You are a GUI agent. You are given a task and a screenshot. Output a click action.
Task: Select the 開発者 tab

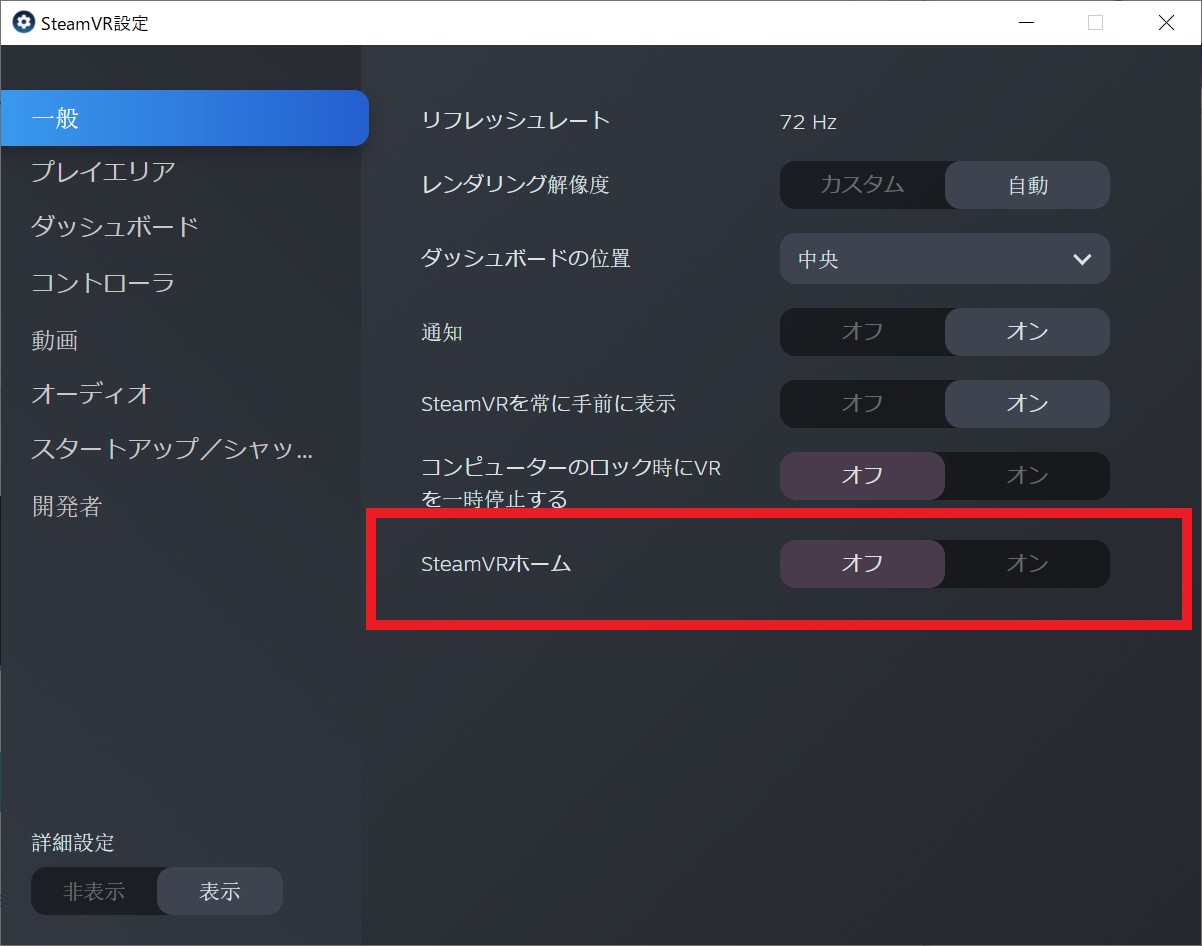67,506
